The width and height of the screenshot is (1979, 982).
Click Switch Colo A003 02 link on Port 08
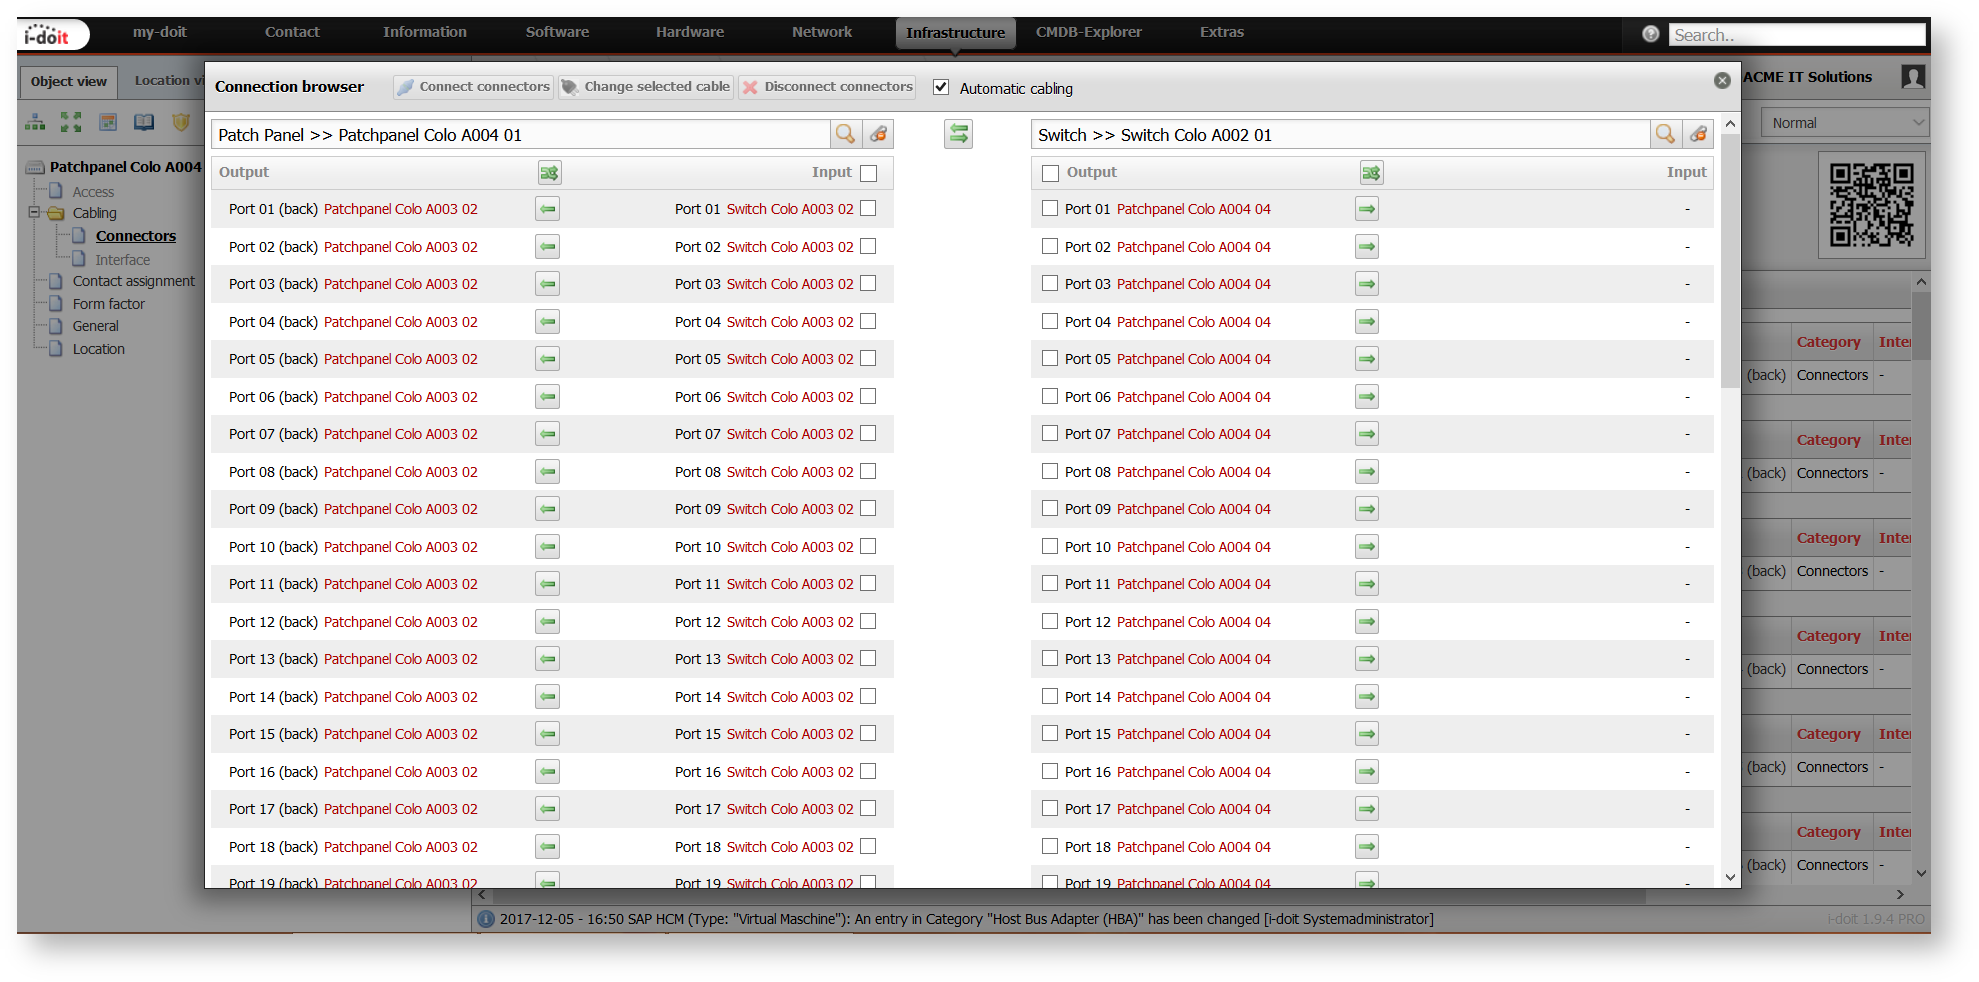point(790,472)
